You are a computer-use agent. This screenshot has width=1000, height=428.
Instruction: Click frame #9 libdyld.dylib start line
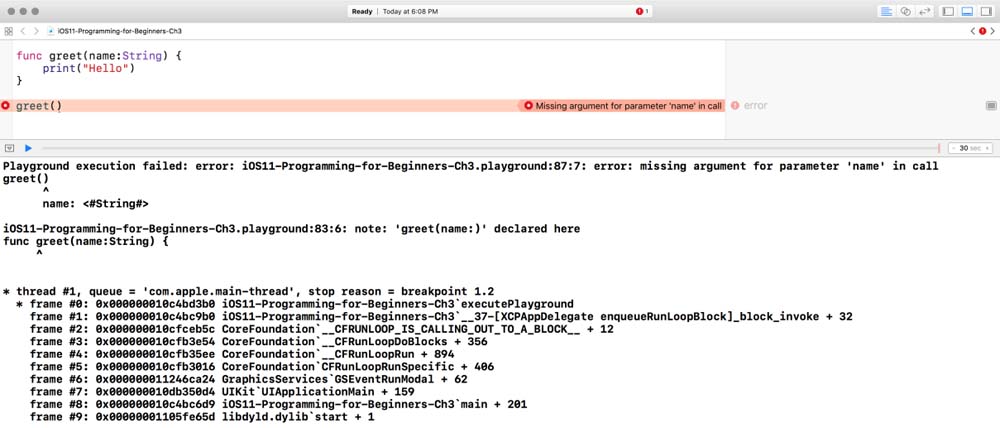[x=202, y=417]
